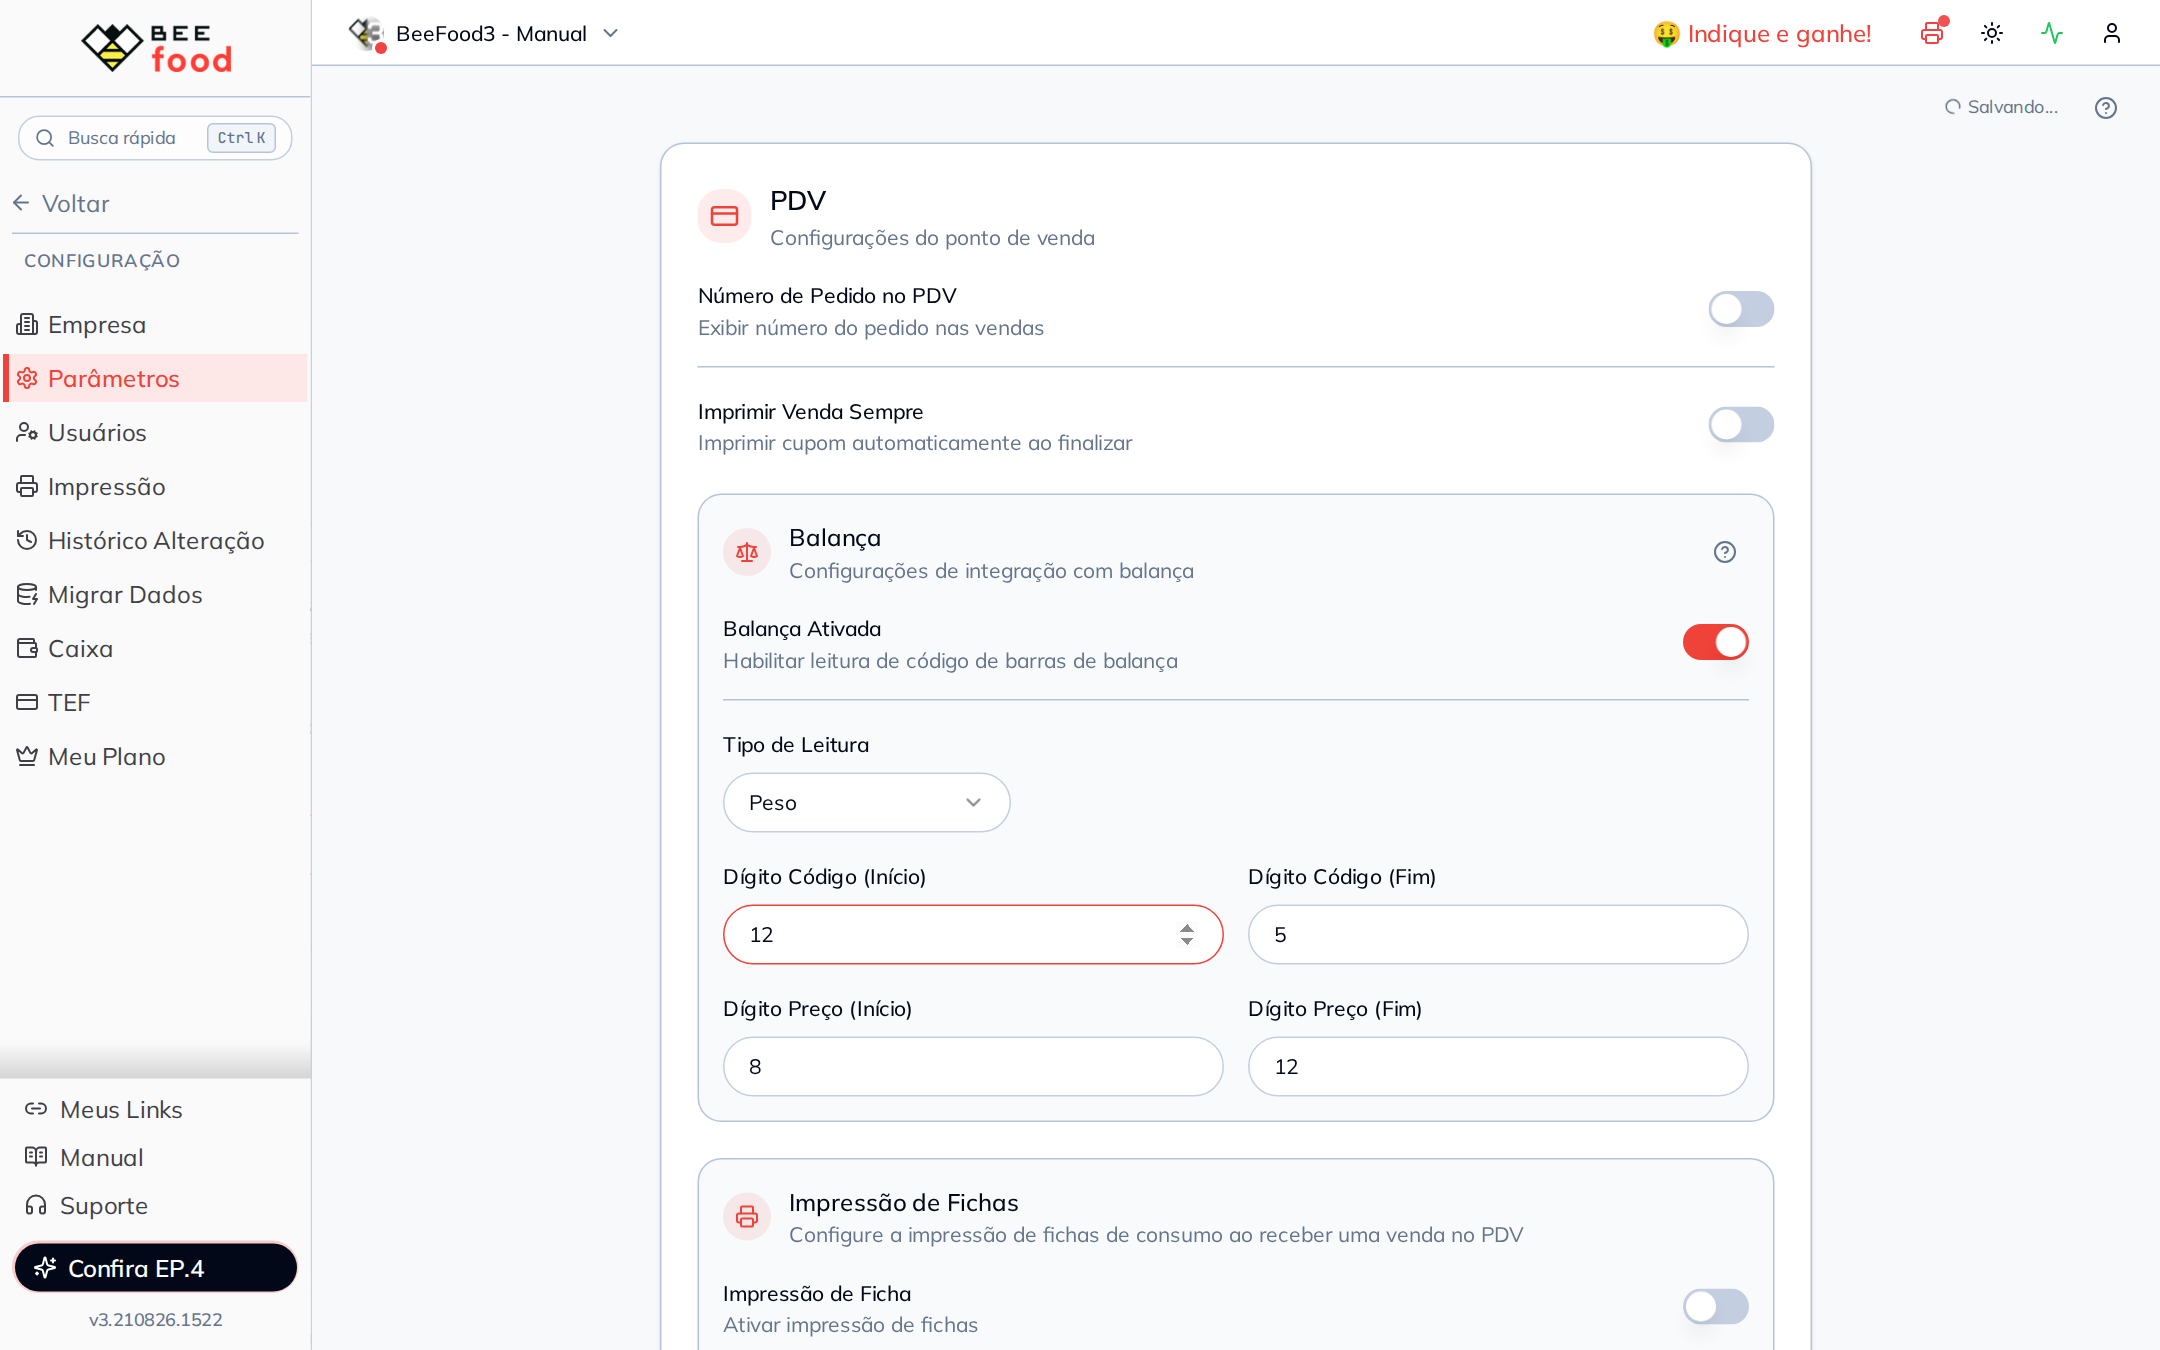Click the Voltar back arrow icon

pyautogui.click(x=21, y=203)
